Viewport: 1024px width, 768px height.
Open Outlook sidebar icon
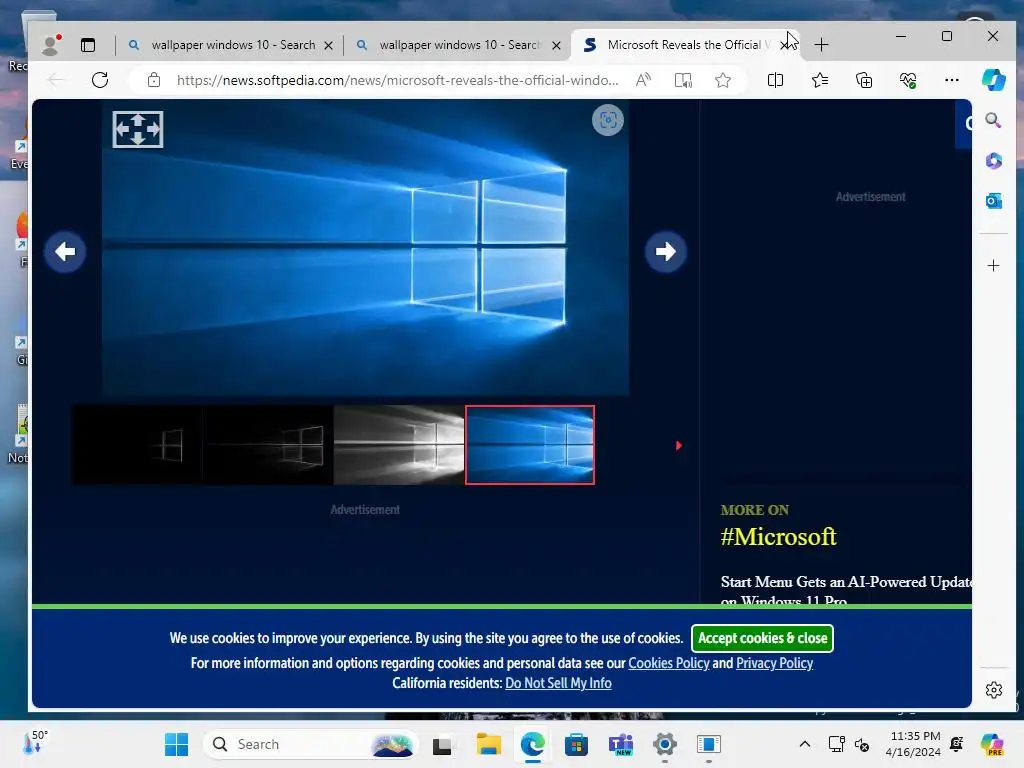993,201
